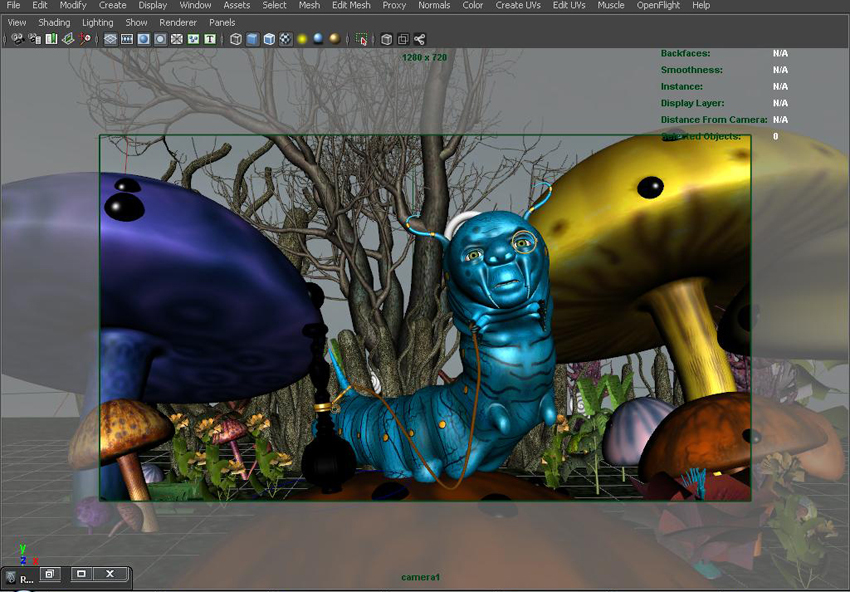Click the Use All Lights yellow sphere
The height and width of the screenshot is (592, 850).
pos(302,39)
